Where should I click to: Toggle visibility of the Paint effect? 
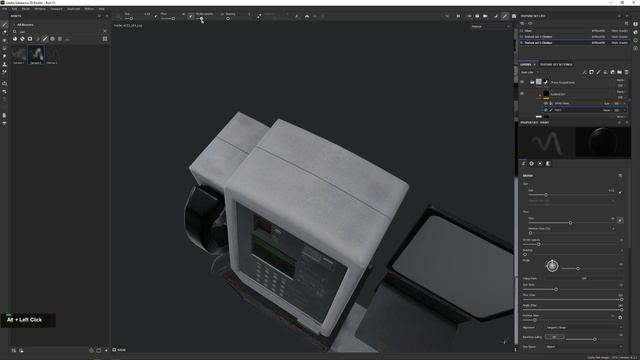[546, 110]
